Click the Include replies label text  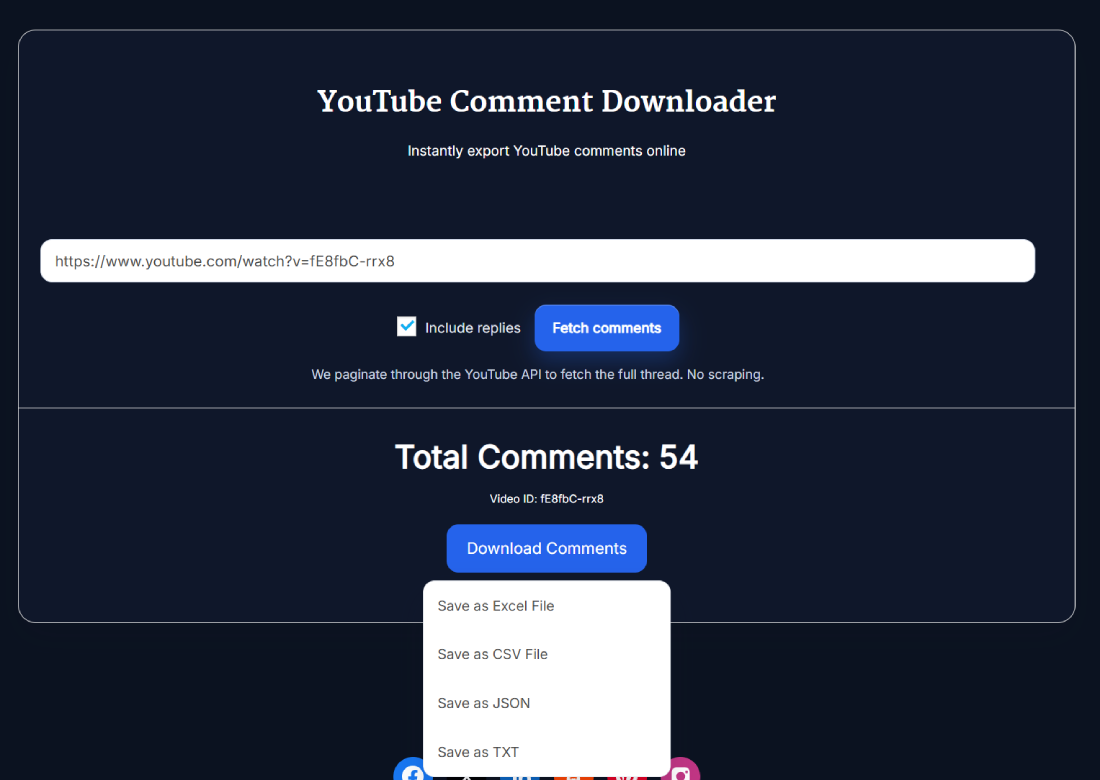click(473, 328)
